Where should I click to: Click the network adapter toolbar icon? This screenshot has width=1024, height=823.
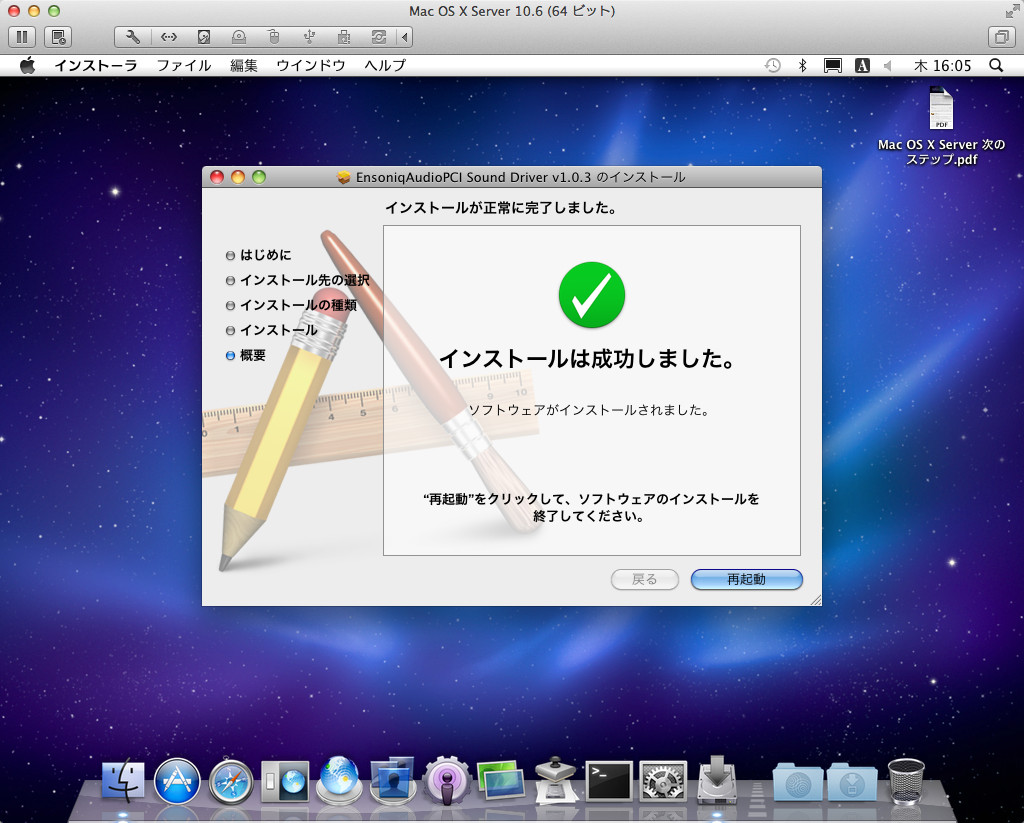pos(168,37)
